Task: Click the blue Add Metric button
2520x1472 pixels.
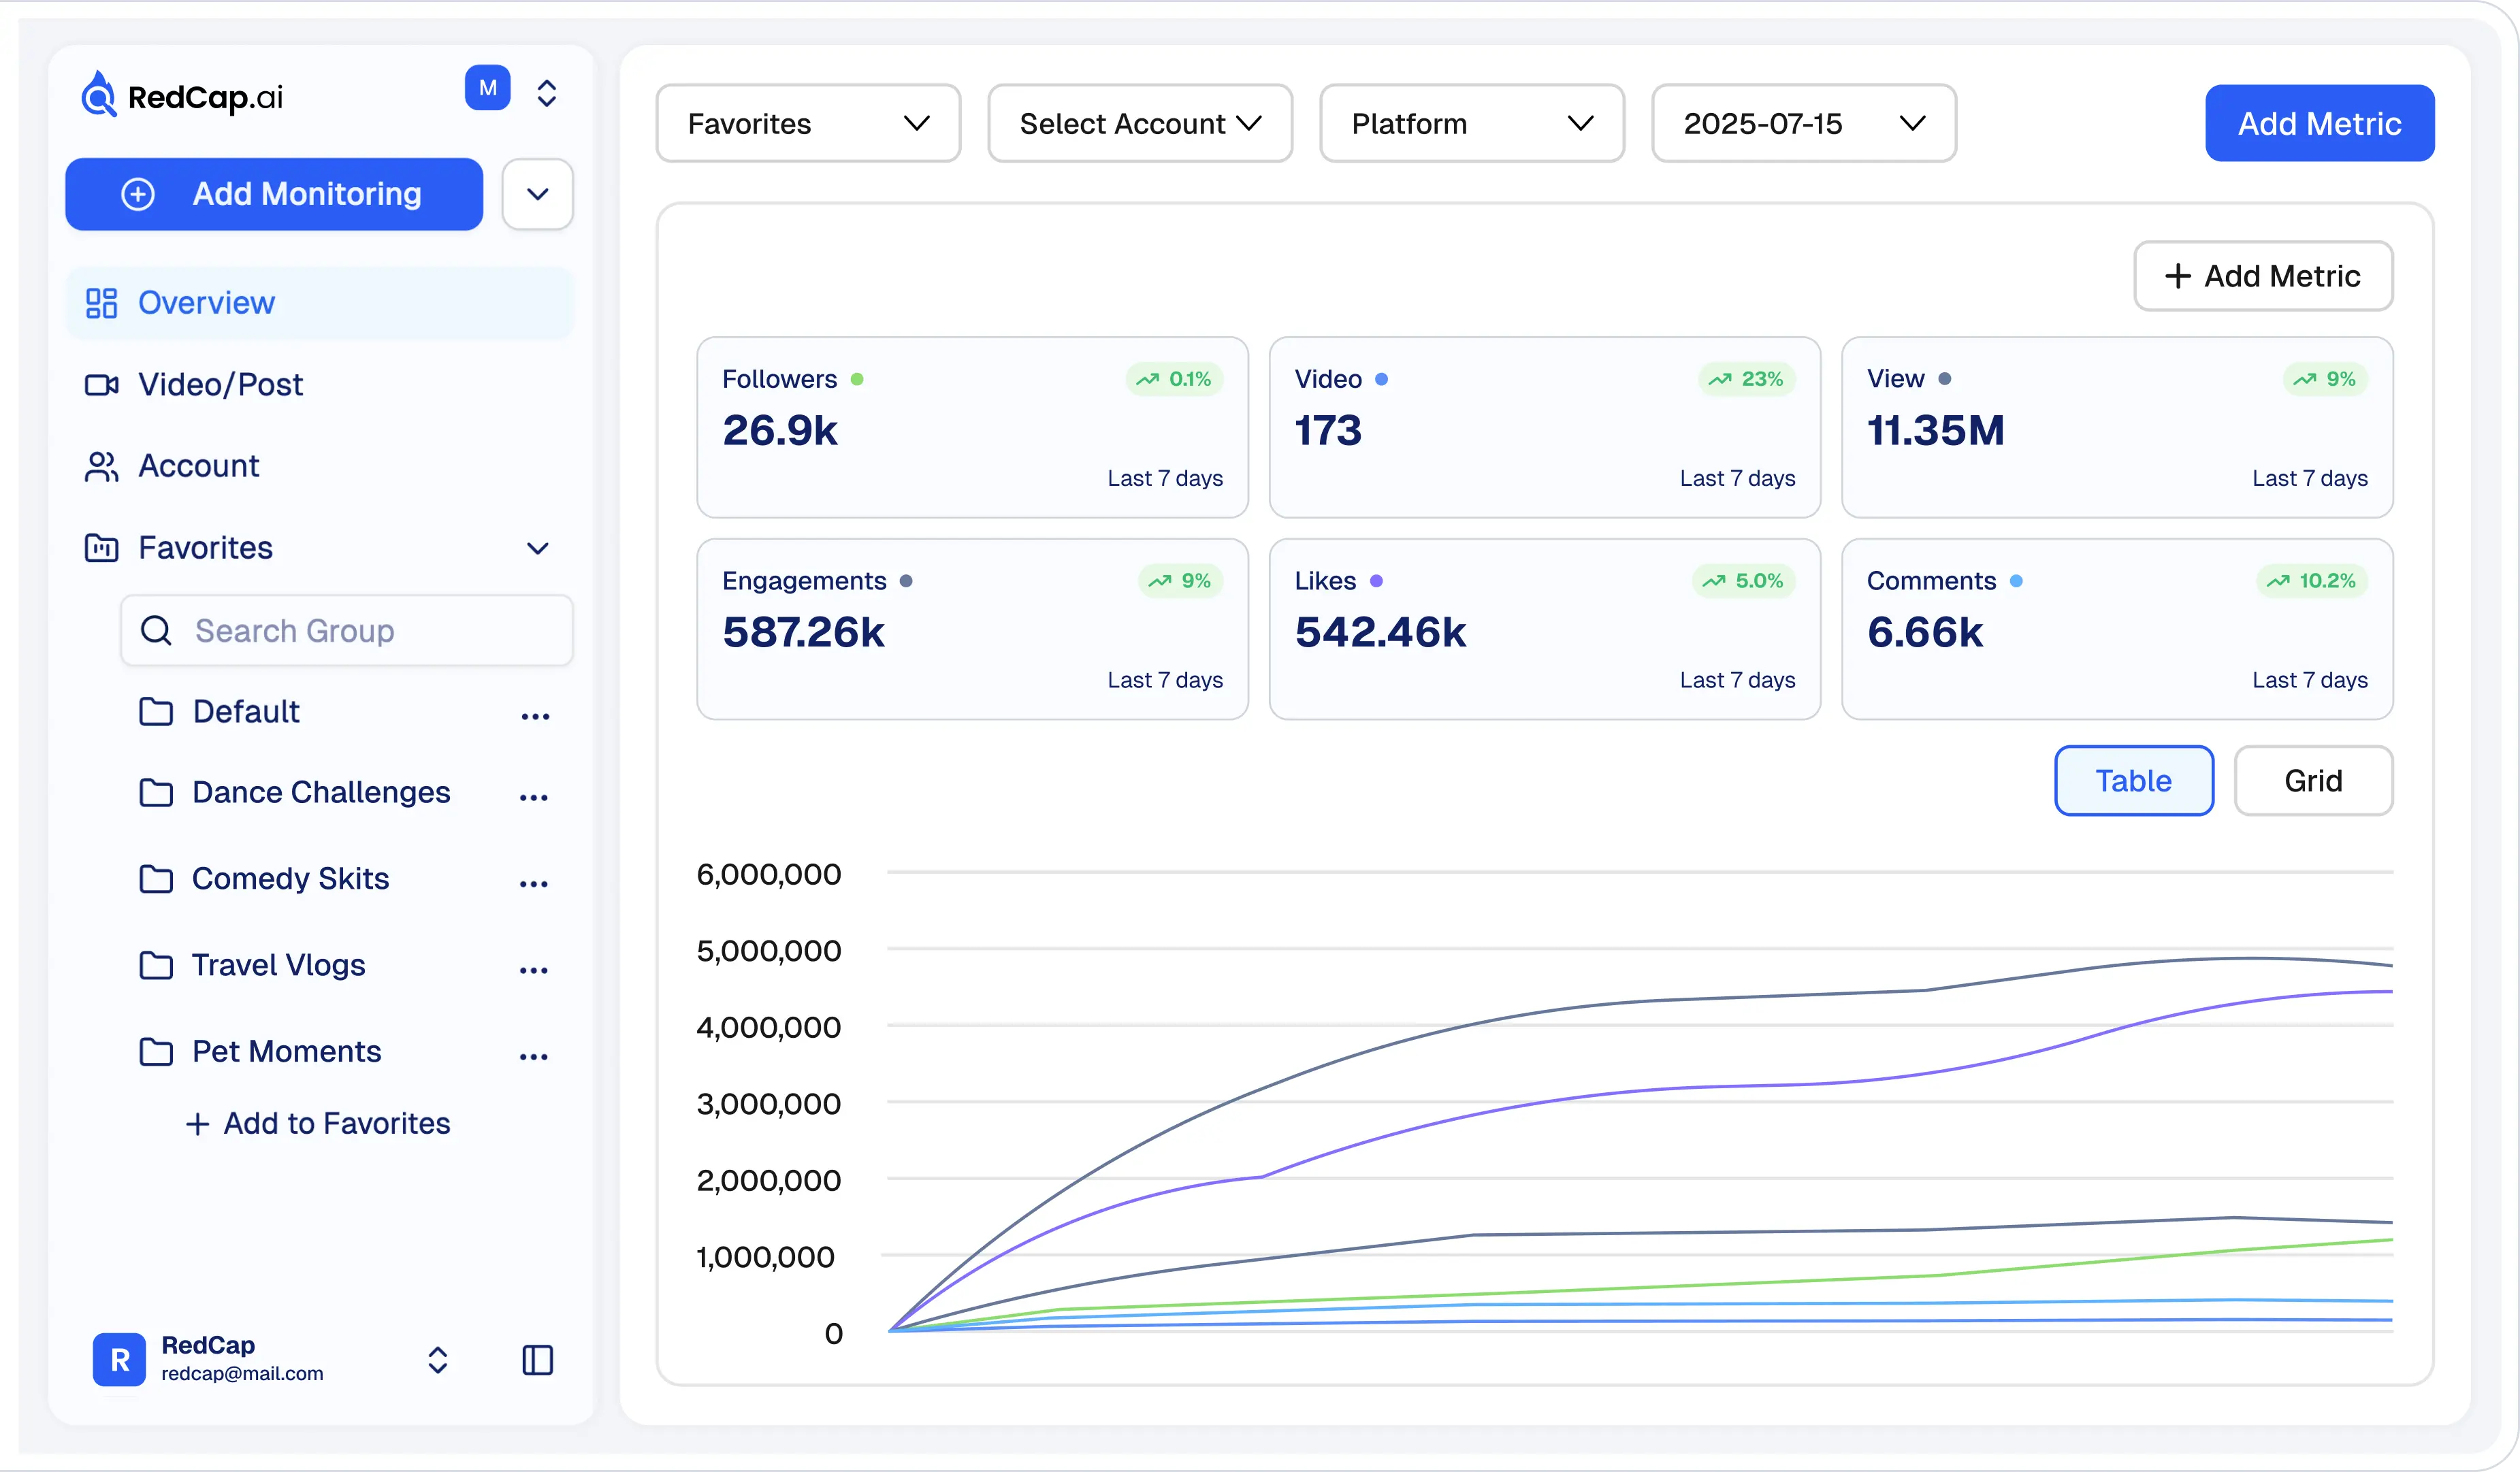Action: (2320, 124)
